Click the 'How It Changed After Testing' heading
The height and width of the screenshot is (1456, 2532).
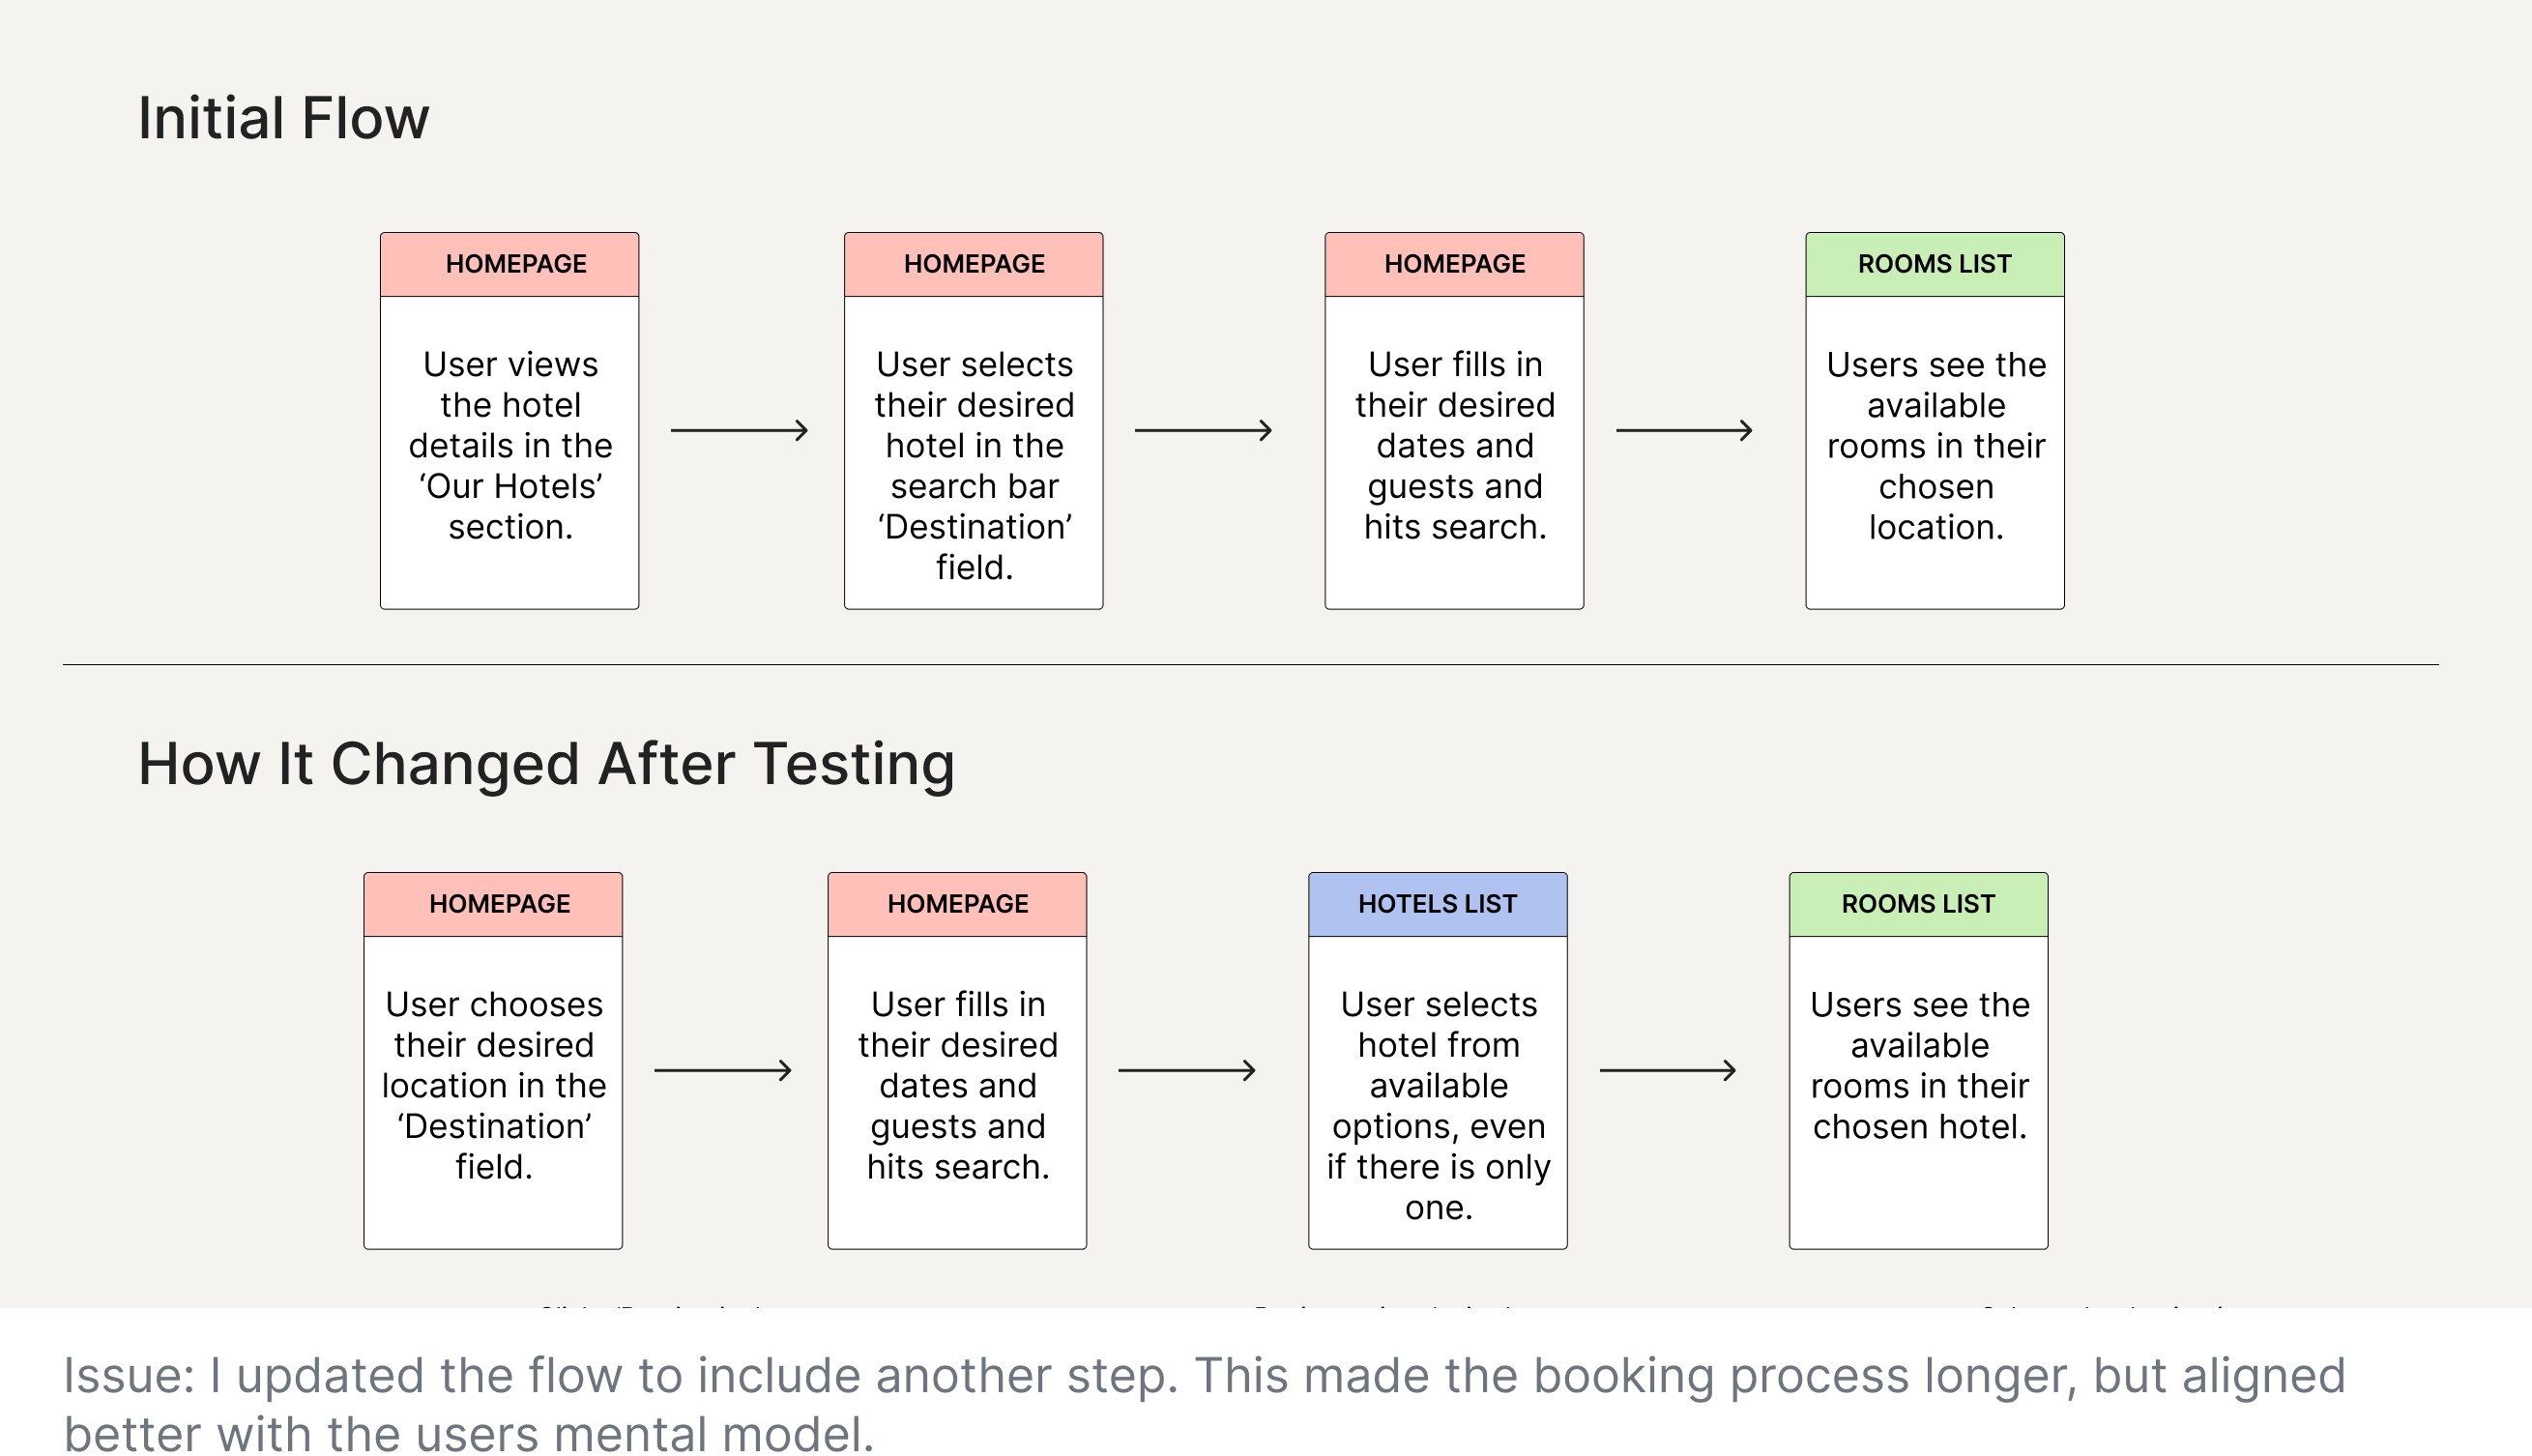[546, 765]
